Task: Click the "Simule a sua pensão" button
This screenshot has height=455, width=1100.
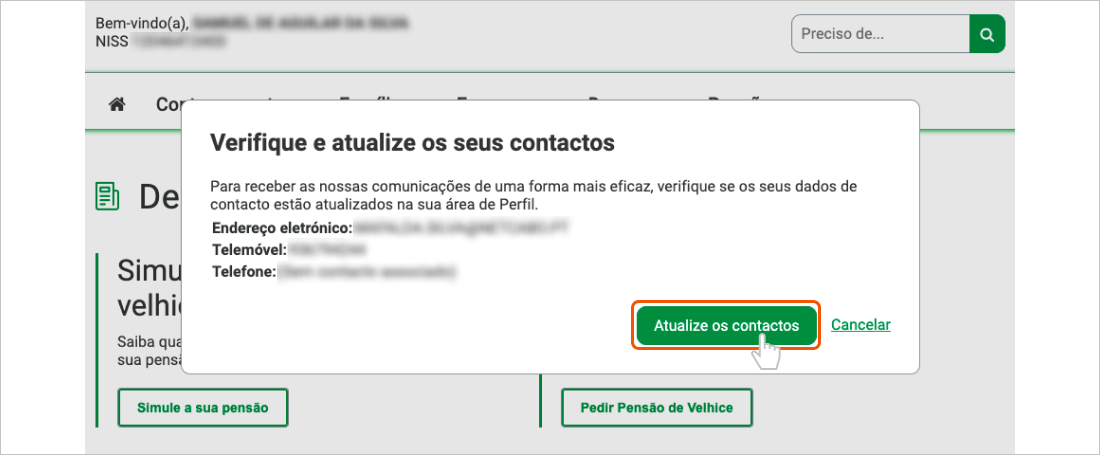Action: [202, 408]
